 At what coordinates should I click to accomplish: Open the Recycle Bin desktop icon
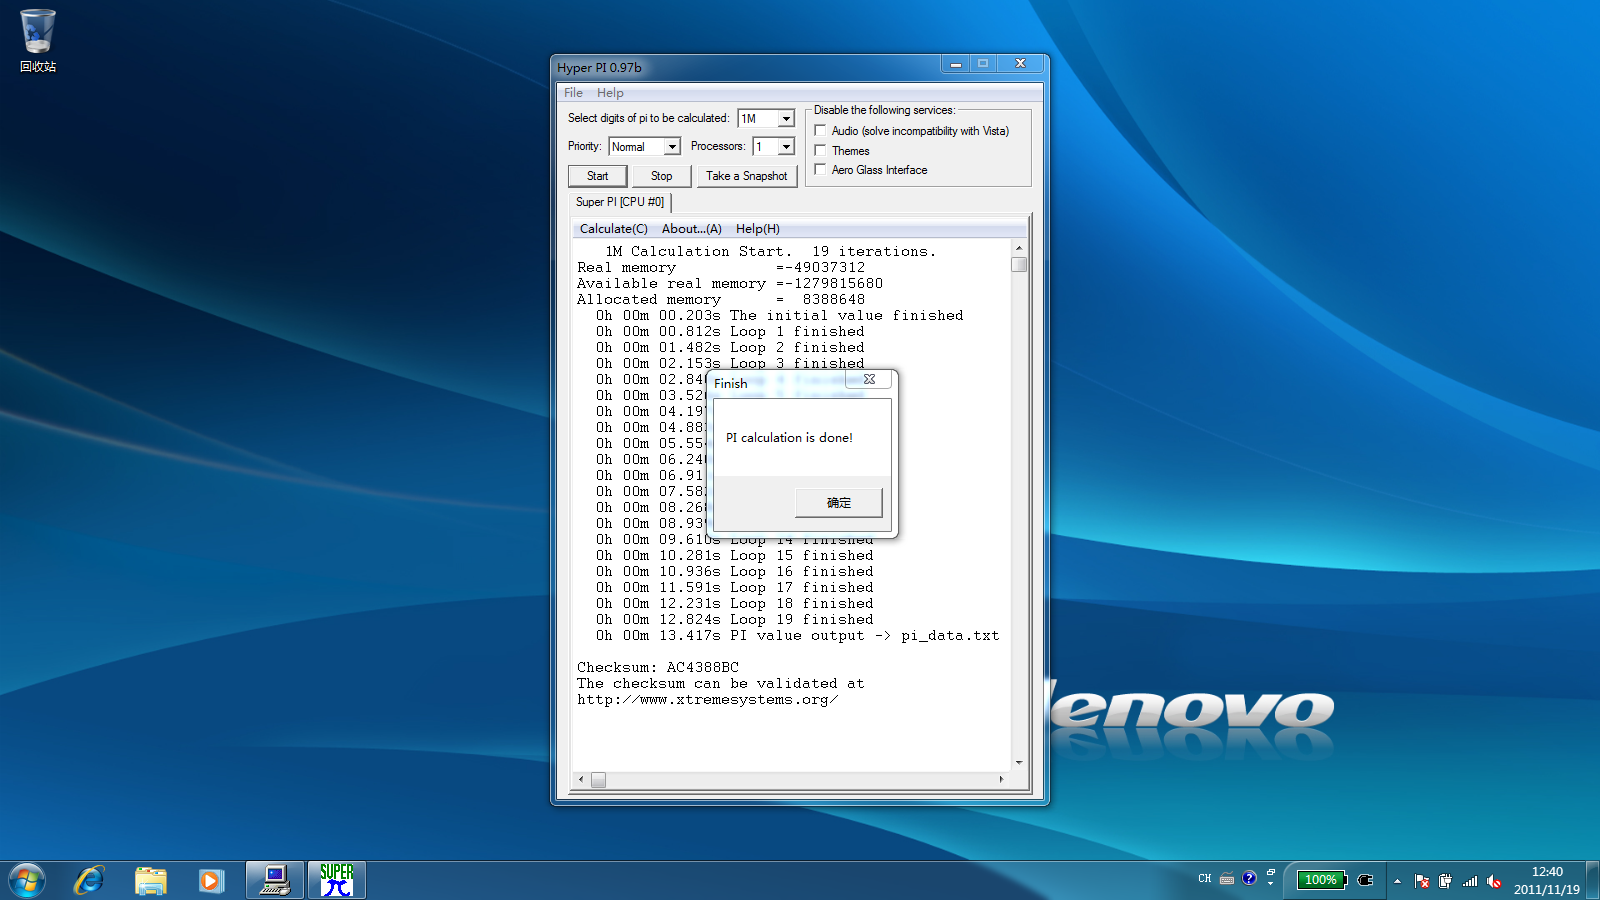pyautogui.click(x=38, y=42)
